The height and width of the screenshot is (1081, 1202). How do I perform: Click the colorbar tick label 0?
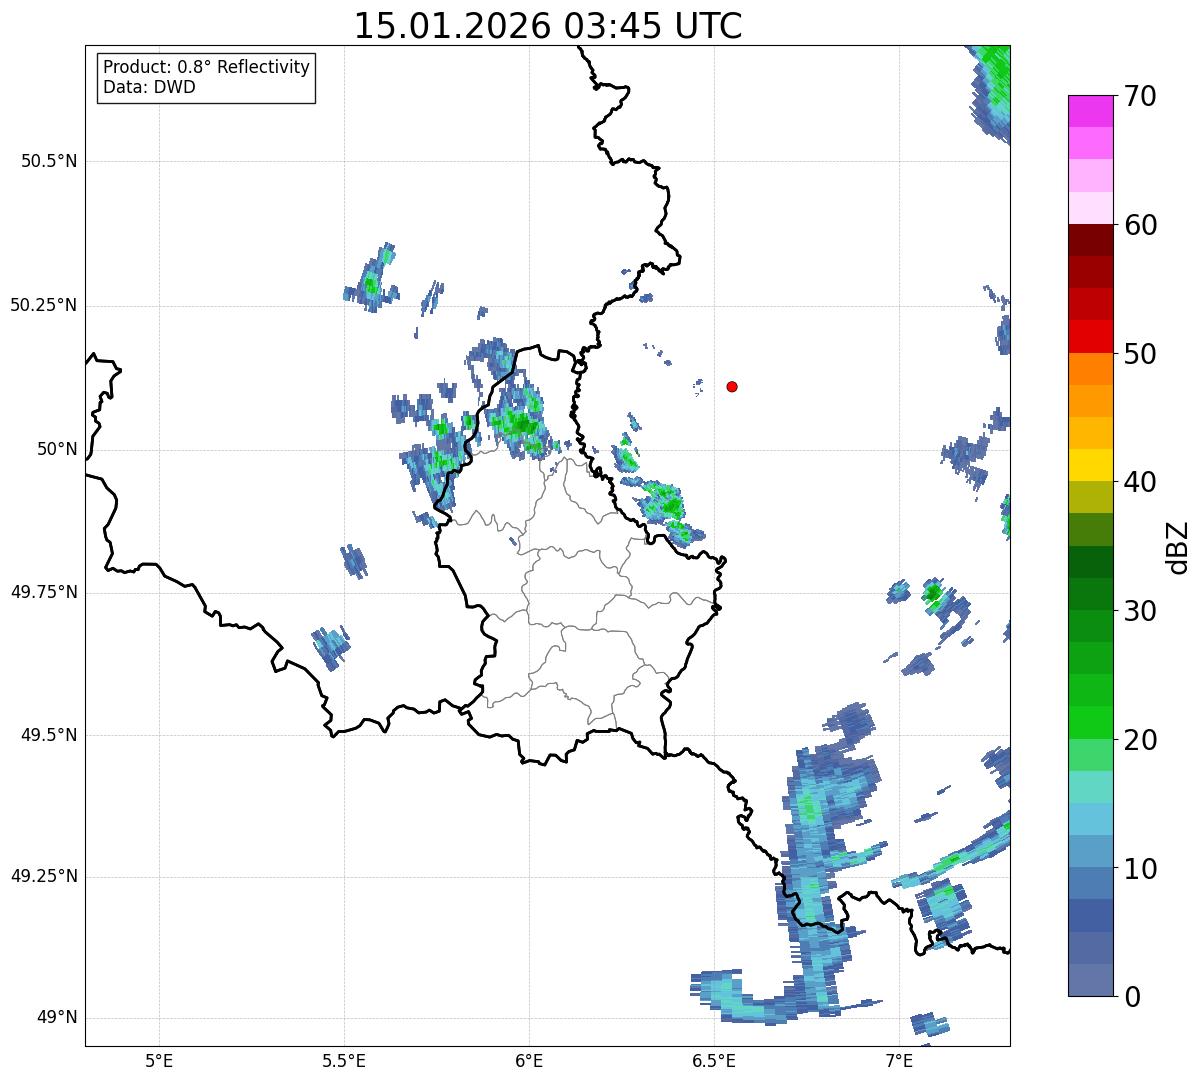[x=1133, y=996]
